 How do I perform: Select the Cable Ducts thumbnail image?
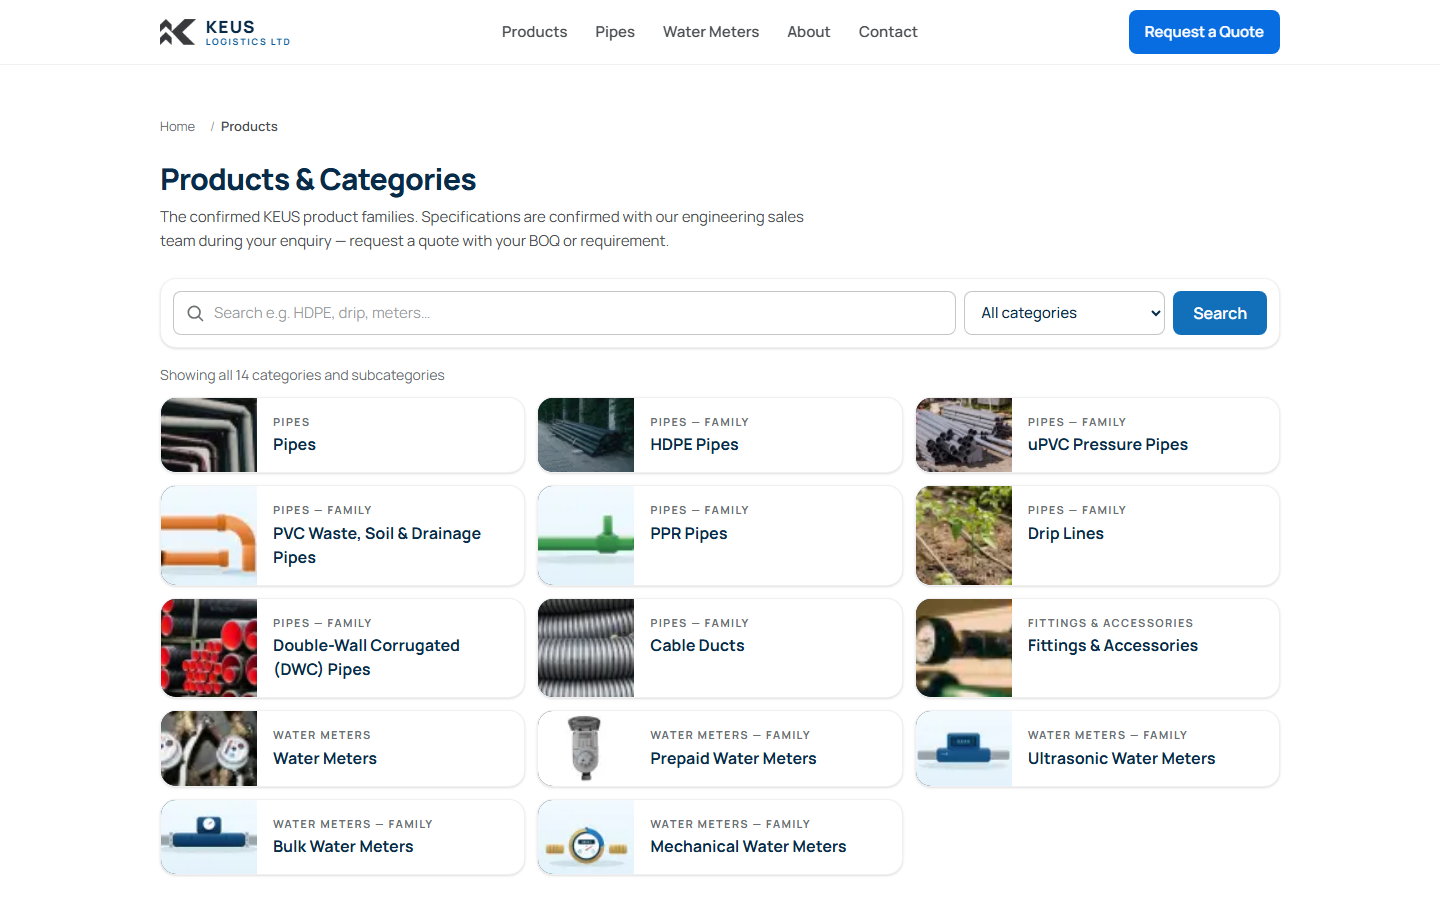click(586, 648)
